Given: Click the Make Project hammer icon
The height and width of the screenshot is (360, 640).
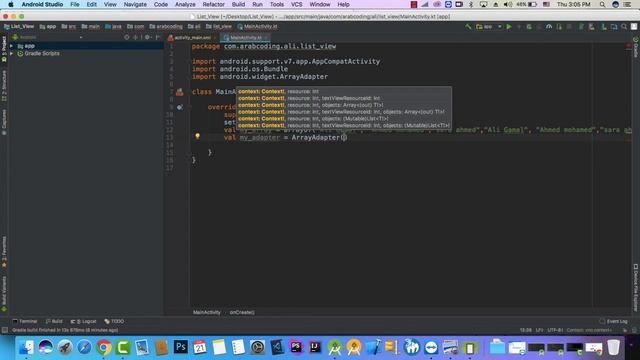Looking at the screenshot, I should [x=468, y=27].
